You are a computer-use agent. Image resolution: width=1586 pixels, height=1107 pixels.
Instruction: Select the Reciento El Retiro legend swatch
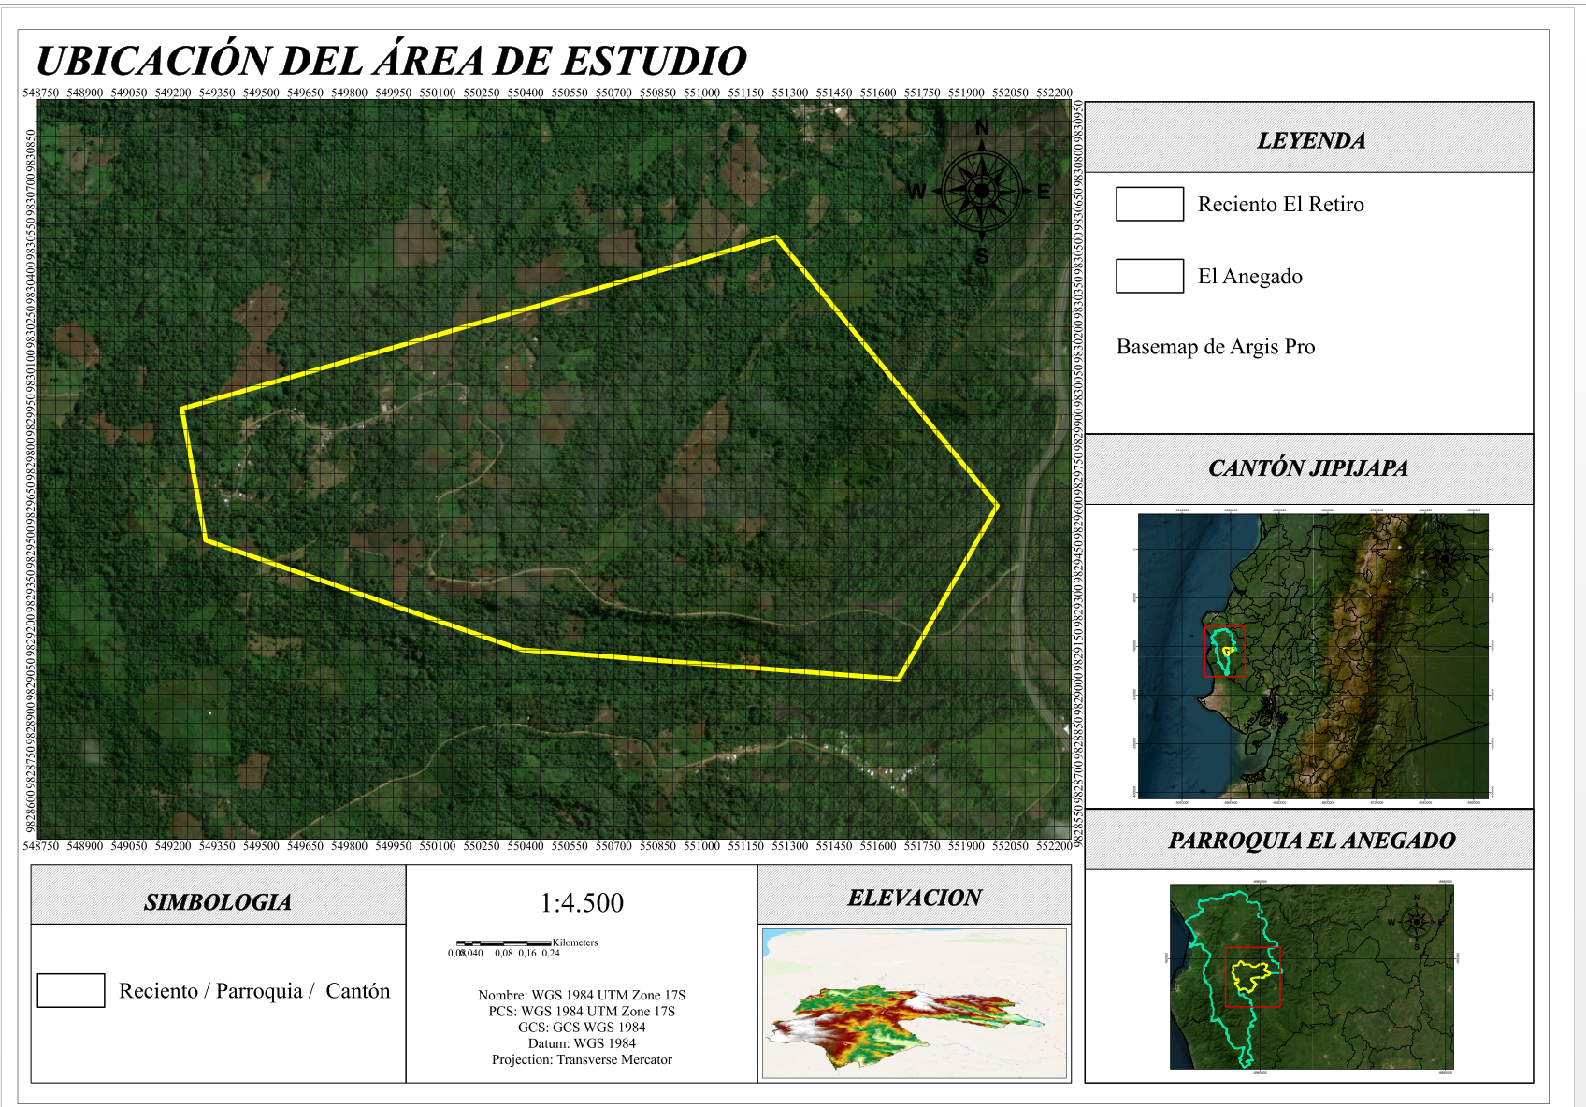click(x=1149, y=204)
